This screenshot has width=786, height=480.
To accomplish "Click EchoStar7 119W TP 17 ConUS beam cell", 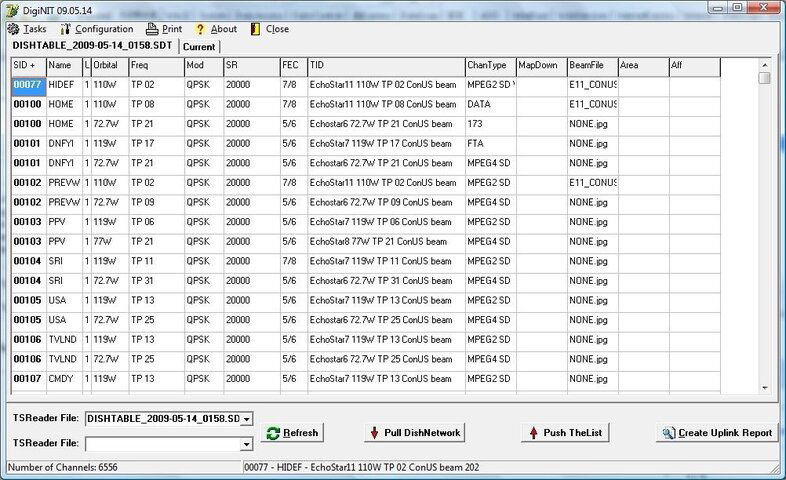I will coord(386,144).
